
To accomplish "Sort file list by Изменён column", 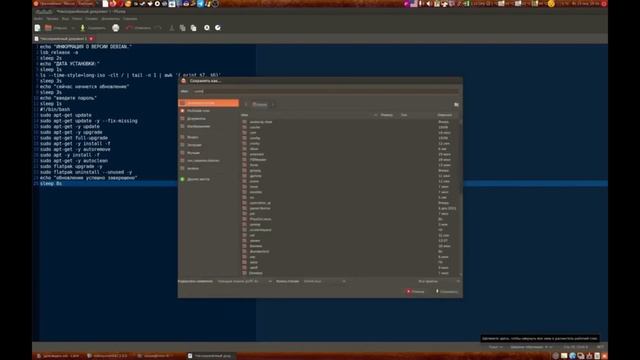I will click(x=445, y=115).
